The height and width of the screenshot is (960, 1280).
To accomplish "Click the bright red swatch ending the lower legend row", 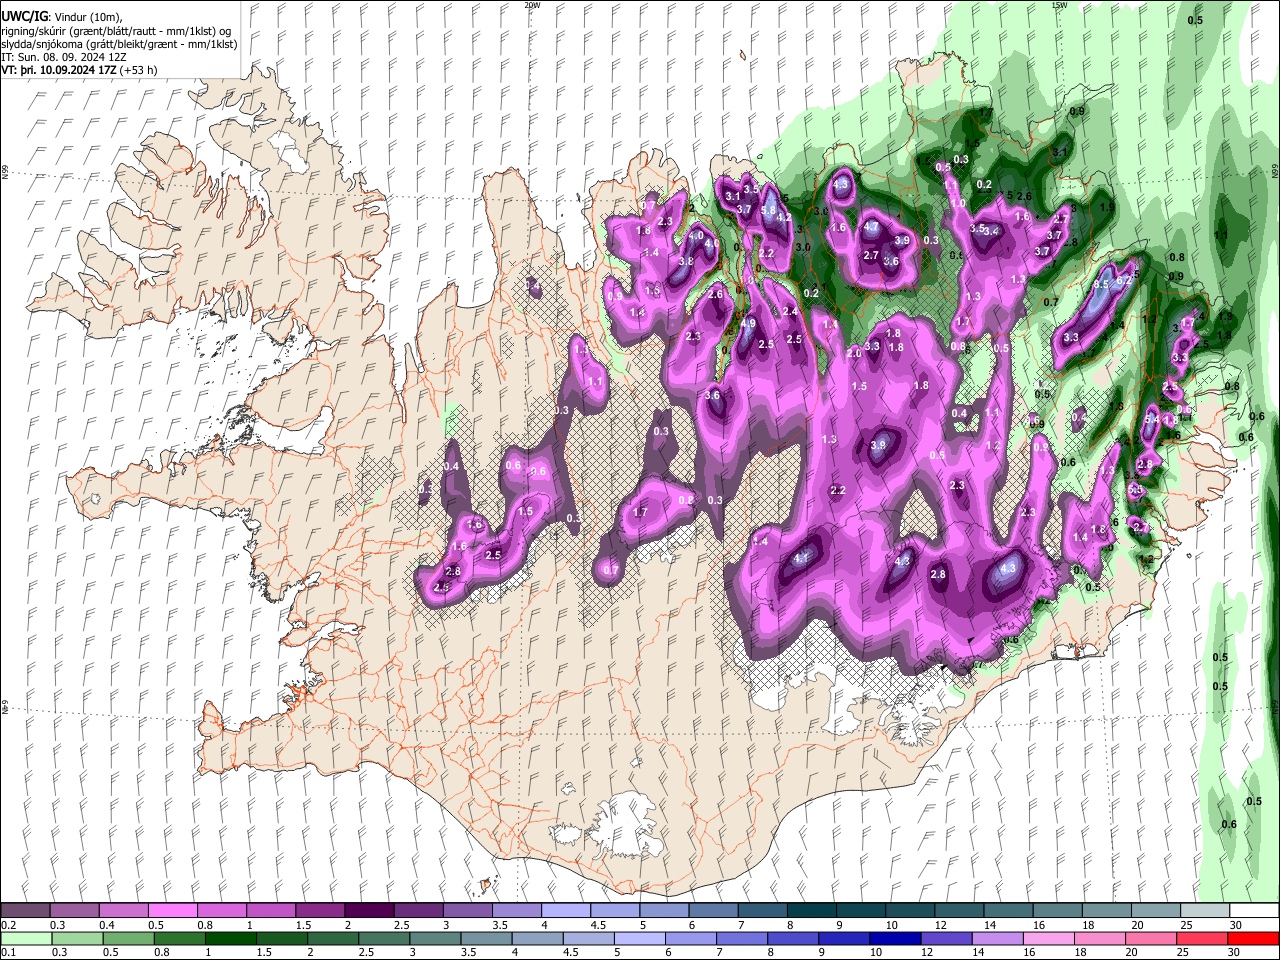I will tap(1252, 938).
